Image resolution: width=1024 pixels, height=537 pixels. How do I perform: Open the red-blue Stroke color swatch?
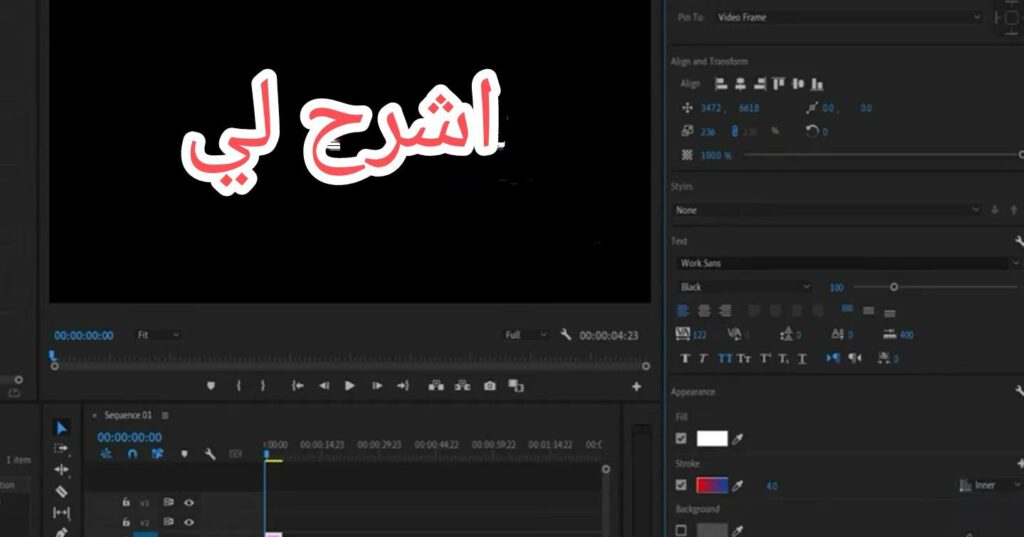coord(712,485)
